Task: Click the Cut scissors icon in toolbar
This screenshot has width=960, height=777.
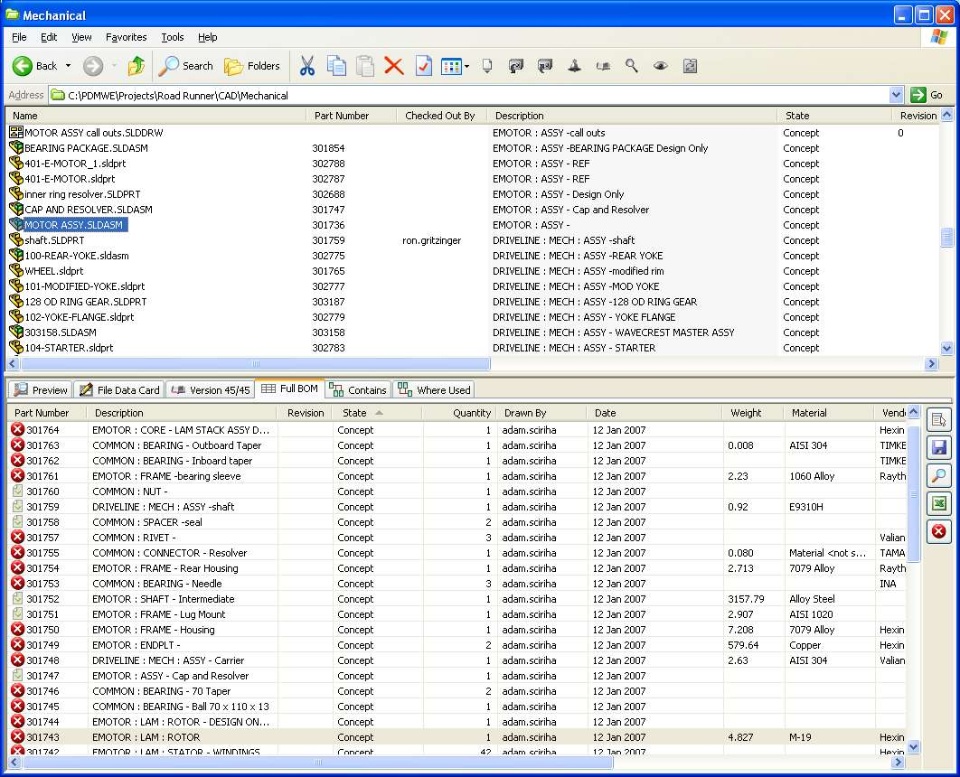Action: (307, 66)
